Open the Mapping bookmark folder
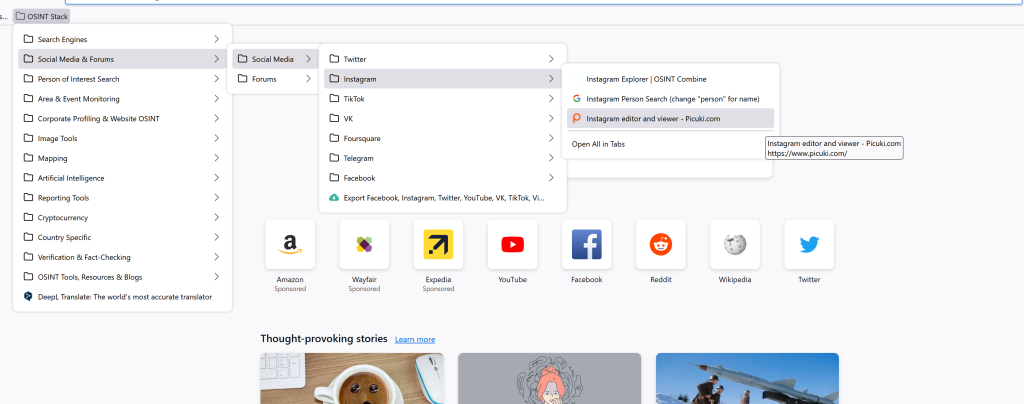The image size is (1024, 404). click(122, 158)
